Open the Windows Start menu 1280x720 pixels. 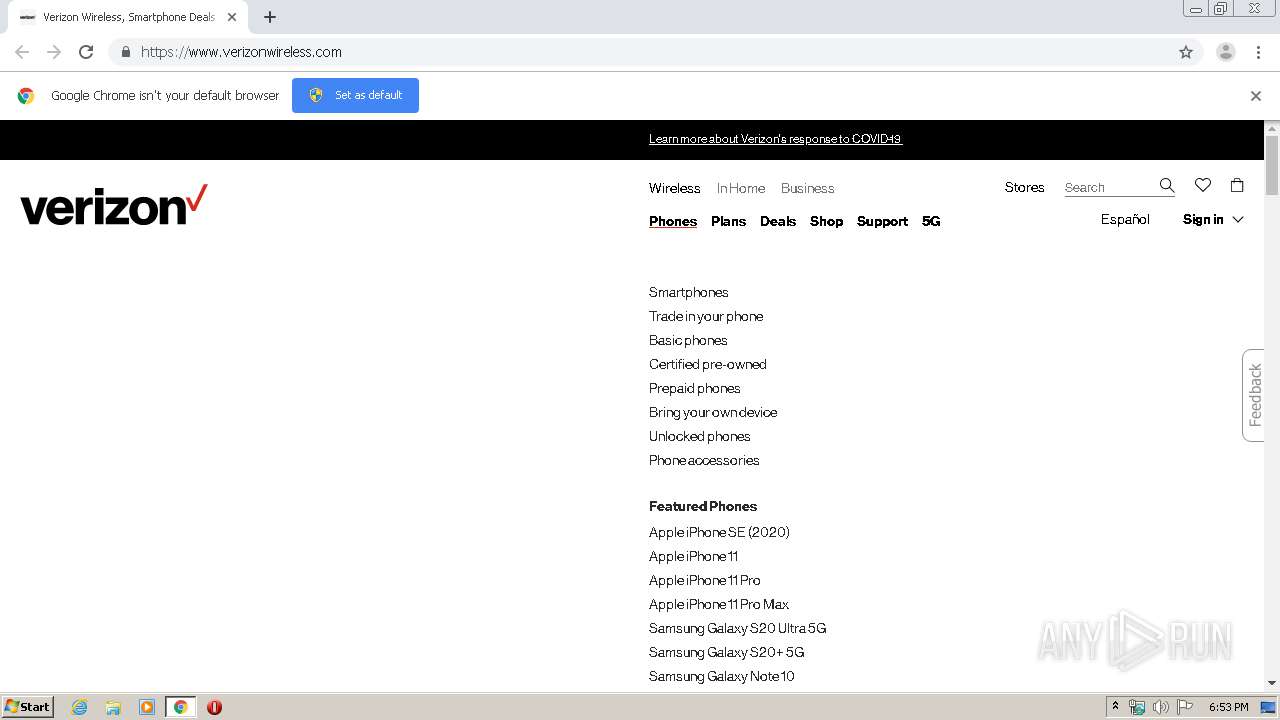(x=27, y=707)
